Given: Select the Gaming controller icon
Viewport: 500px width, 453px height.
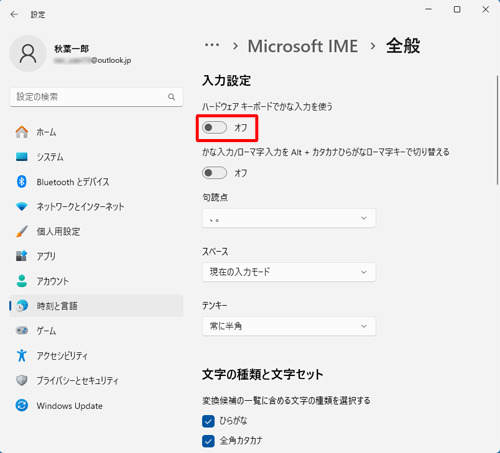Looking at the screenshot, I should (x=22, y=330).
